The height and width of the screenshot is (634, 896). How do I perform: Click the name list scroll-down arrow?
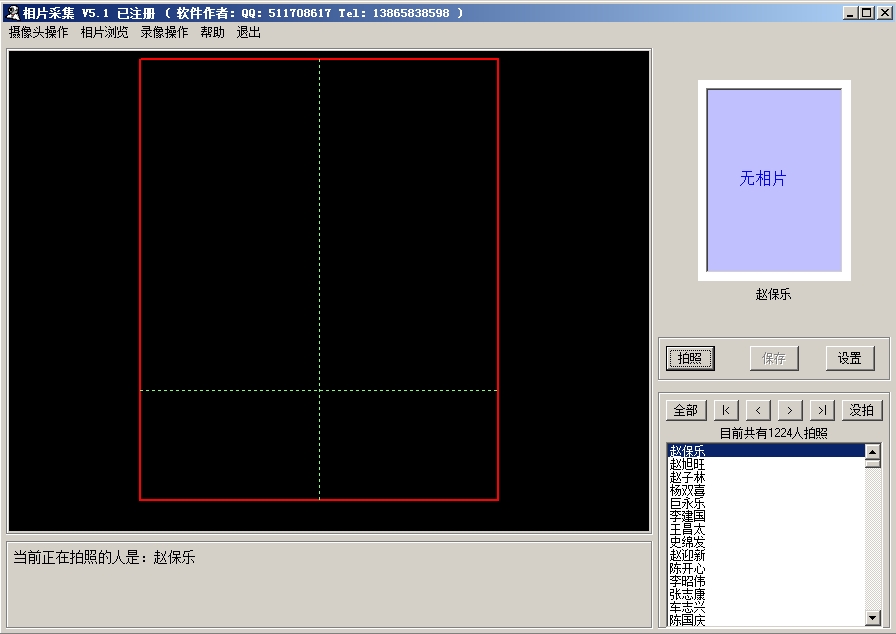tap(873, 617)
